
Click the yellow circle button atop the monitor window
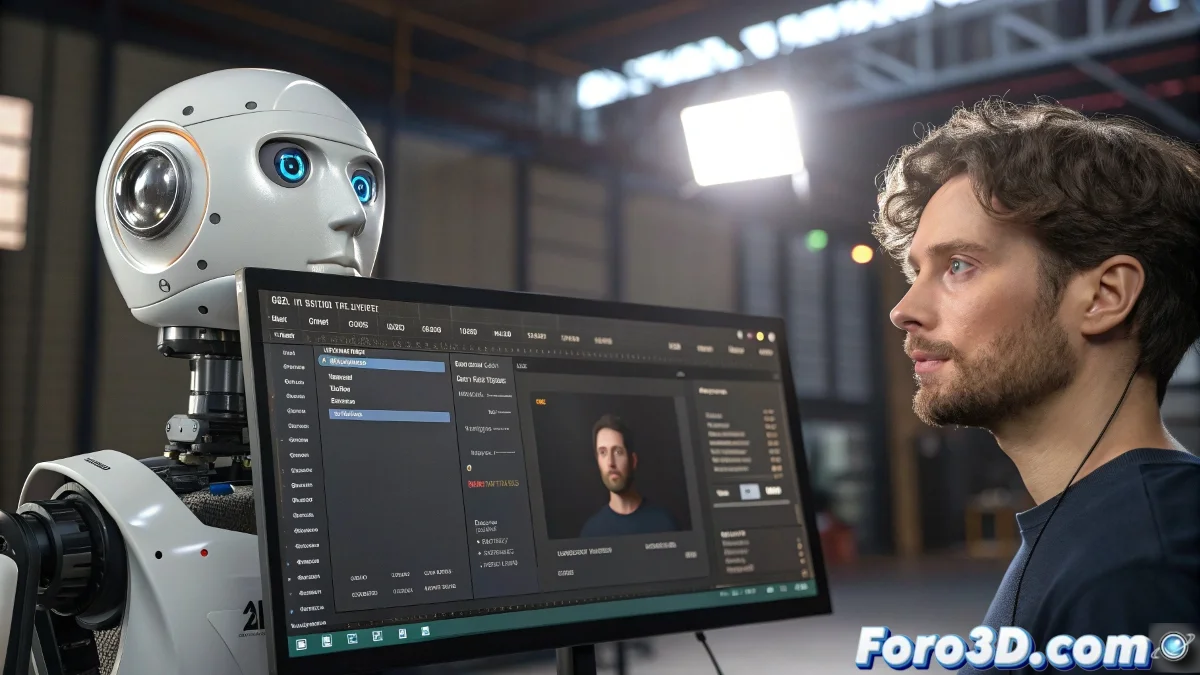759,336
